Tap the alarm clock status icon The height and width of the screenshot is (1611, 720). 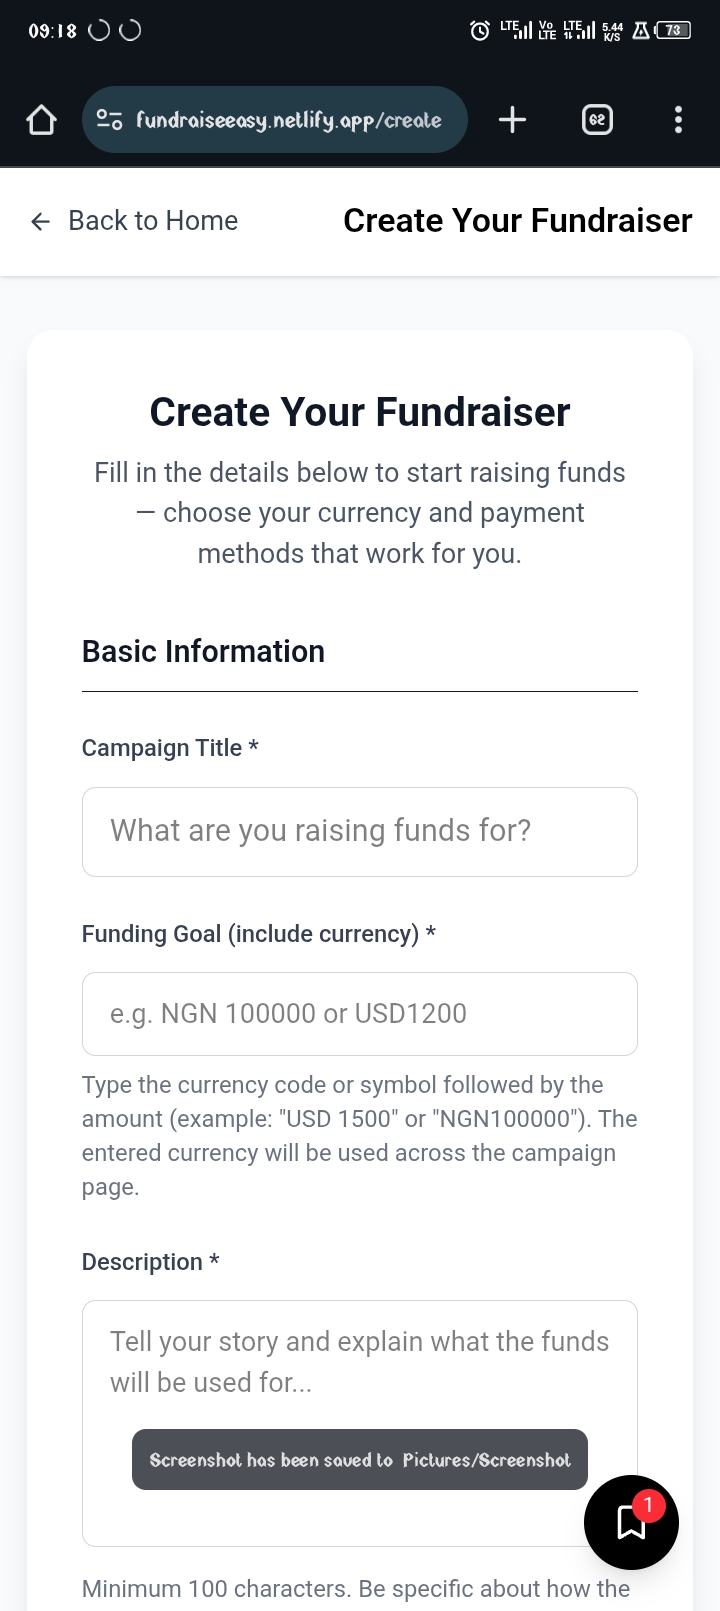[x=480, y=31]
